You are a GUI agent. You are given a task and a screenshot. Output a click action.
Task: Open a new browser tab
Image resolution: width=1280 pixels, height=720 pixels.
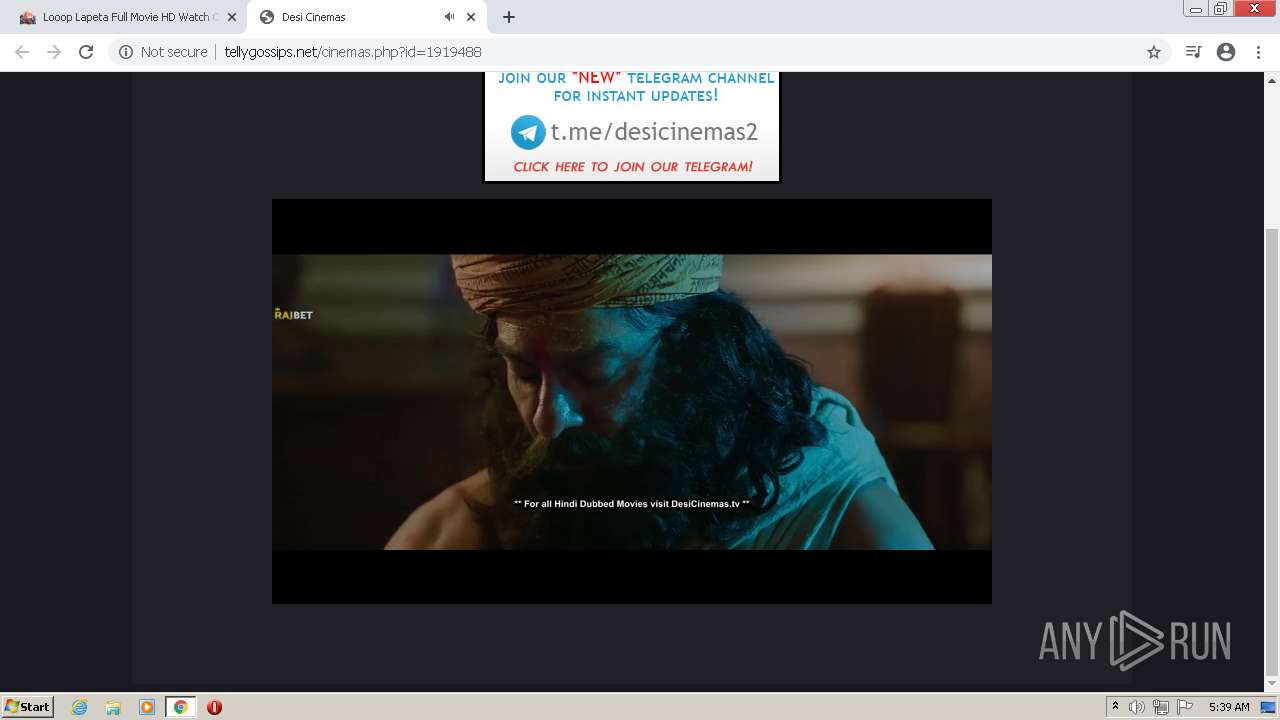click(509, 17)
